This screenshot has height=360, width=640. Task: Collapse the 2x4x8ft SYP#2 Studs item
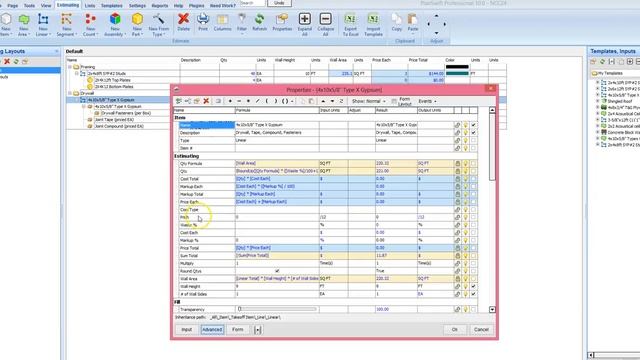pos(76,73)
